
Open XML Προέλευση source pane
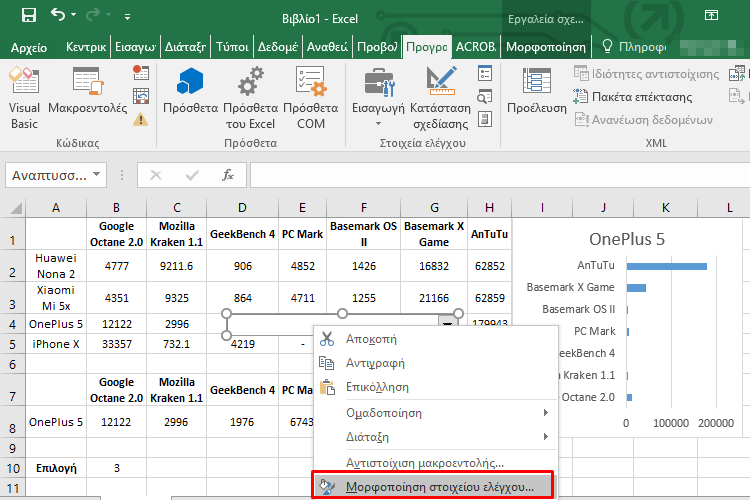click(x=537, y=91)
